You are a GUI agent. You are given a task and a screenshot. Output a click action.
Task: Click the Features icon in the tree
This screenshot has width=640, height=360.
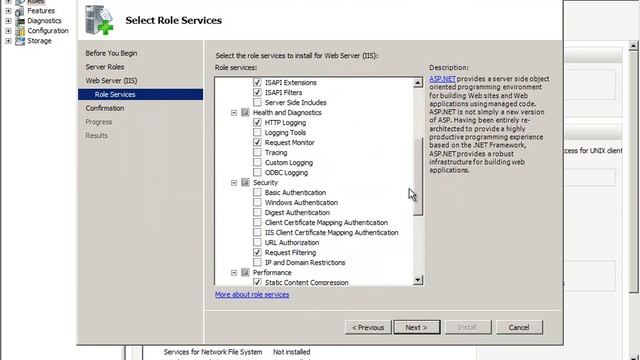(20, 11)
